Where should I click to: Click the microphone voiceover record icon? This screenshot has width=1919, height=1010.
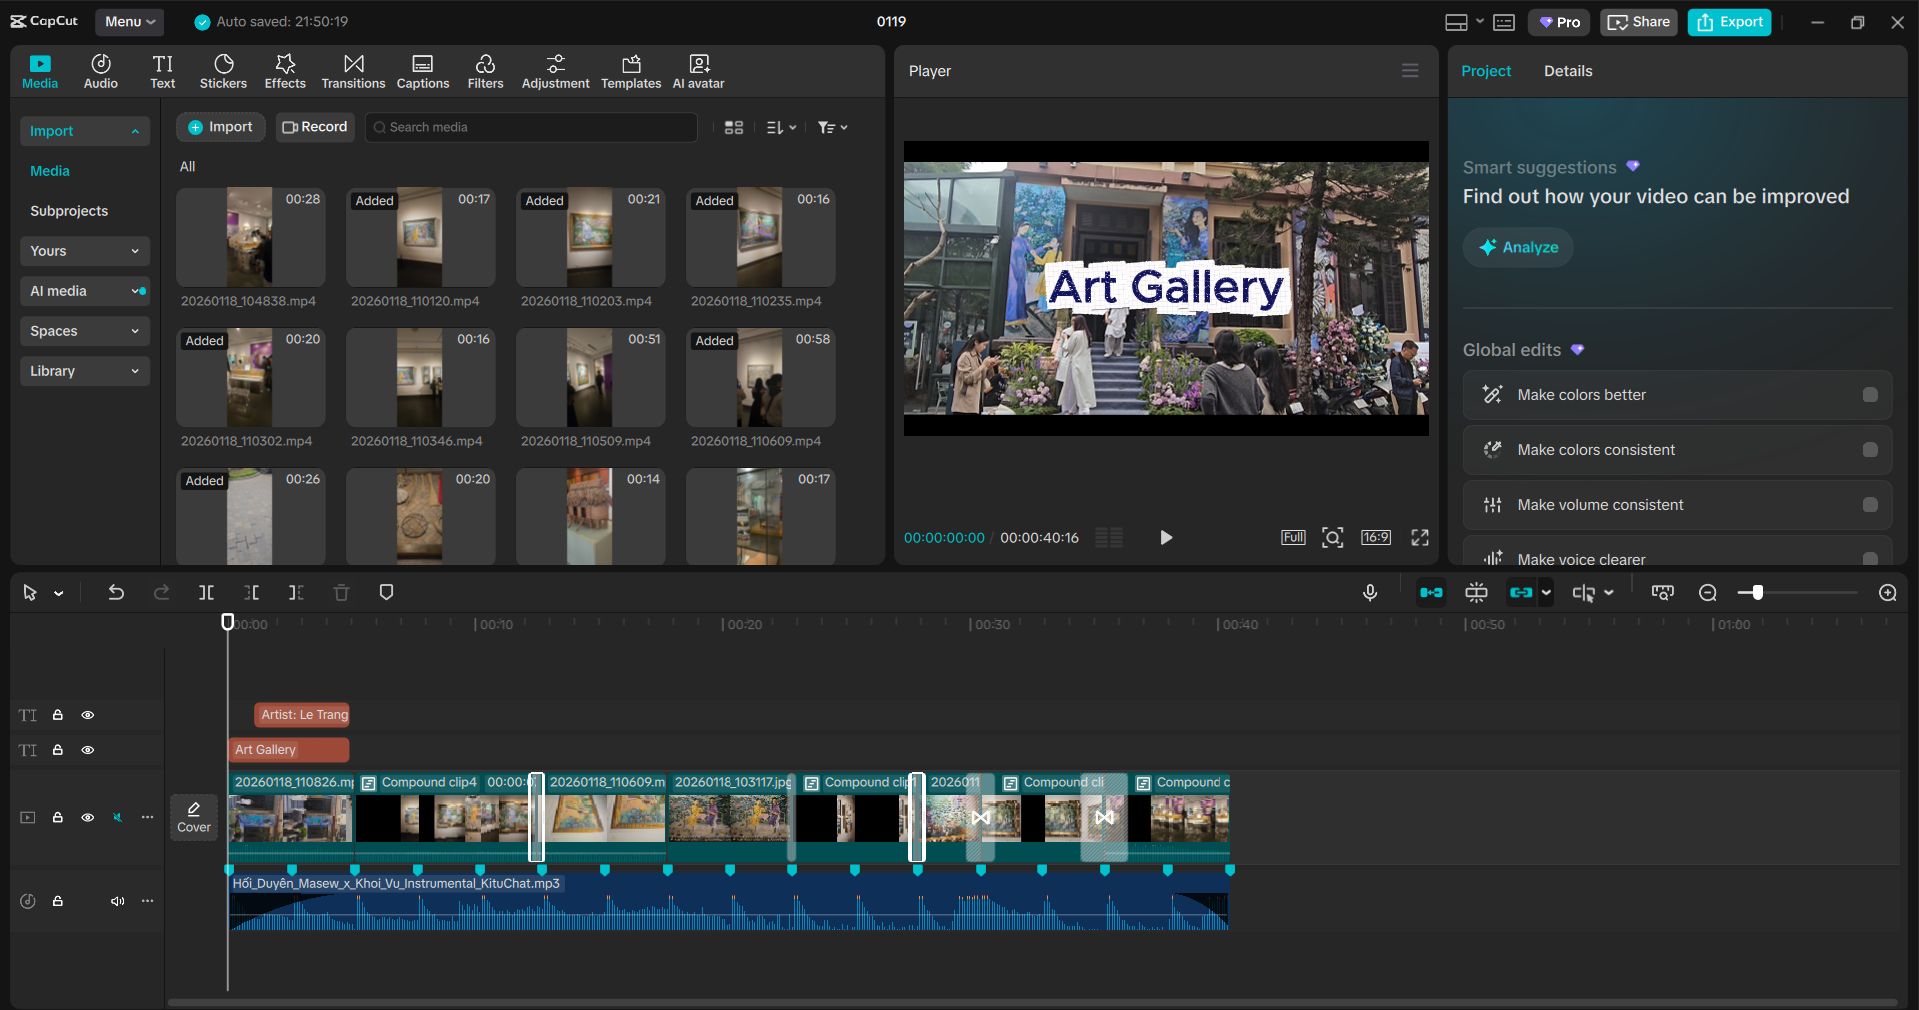pyautogui.click(x=1370, y=593)
